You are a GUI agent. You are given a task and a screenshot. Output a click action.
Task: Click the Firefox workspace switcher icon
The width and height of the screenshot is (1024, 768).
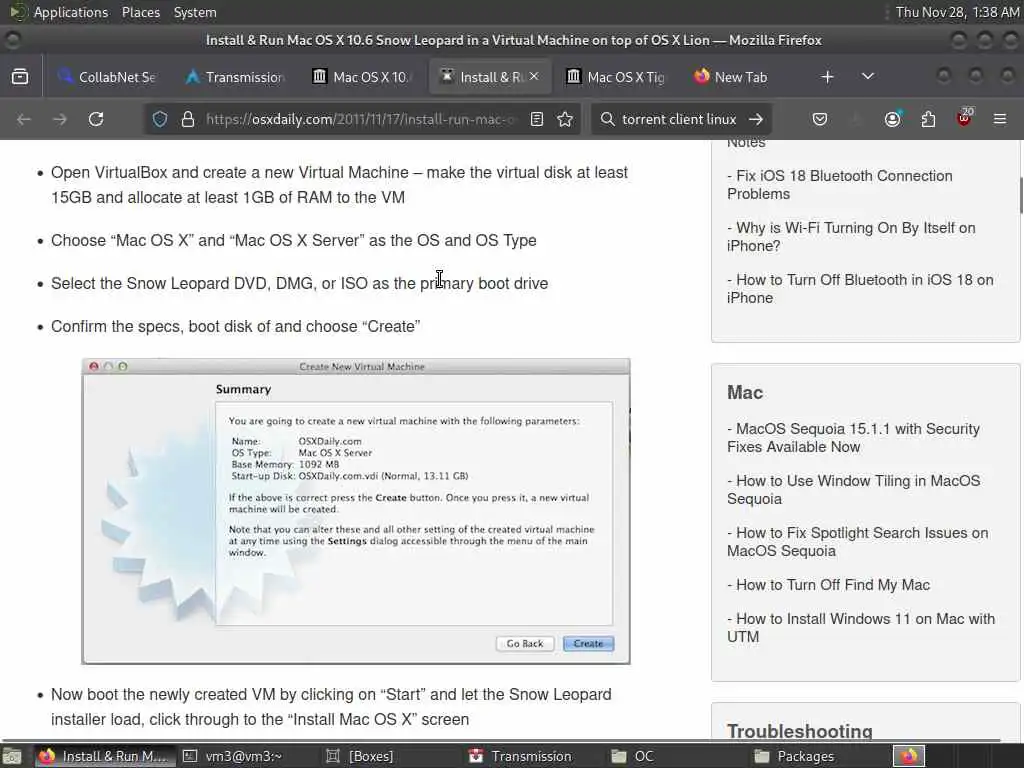coord(909,756)
